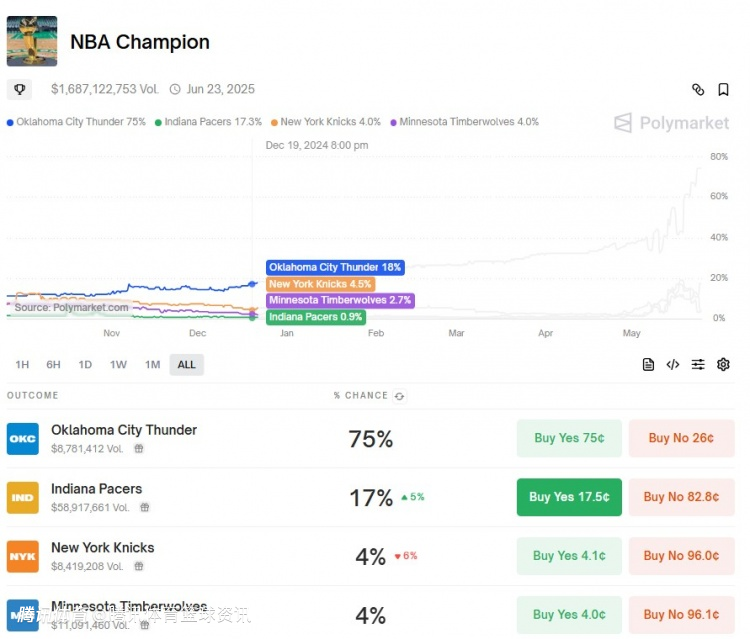
Task: Click the copy link icon
Action: (698, 90)
